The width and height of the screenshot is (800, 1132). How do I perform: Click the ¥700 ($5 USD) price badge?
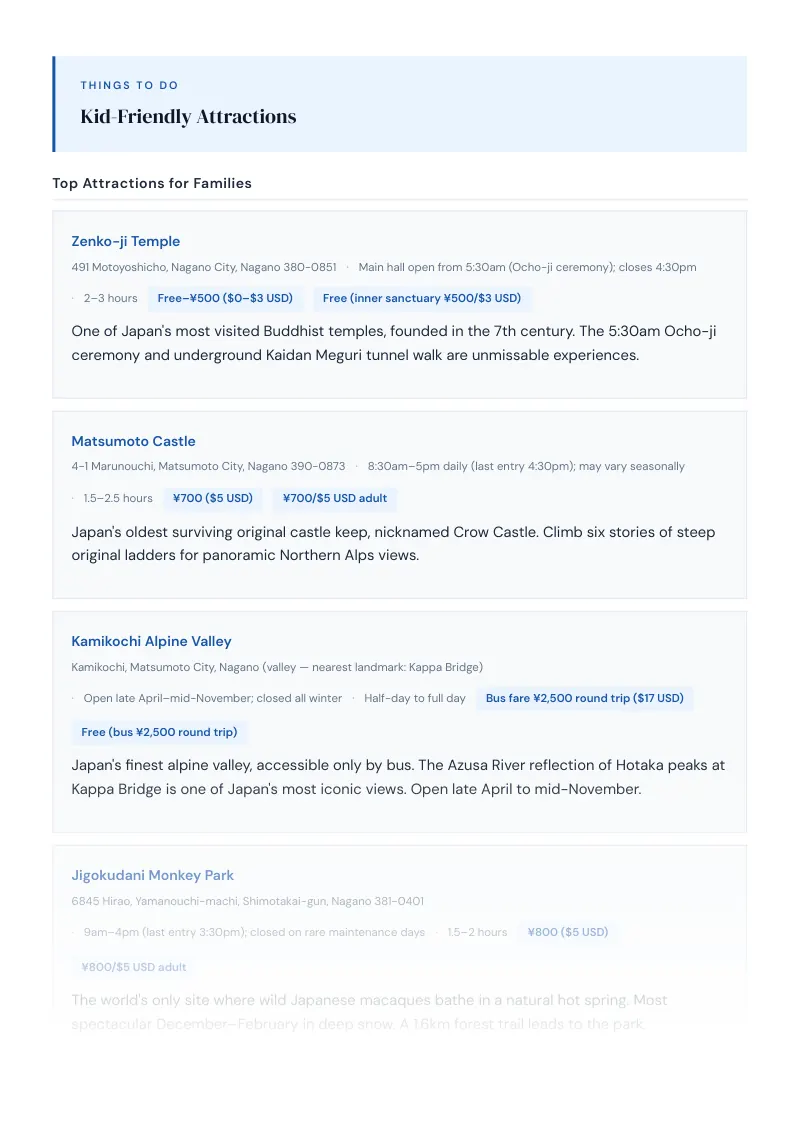(213, 498)
